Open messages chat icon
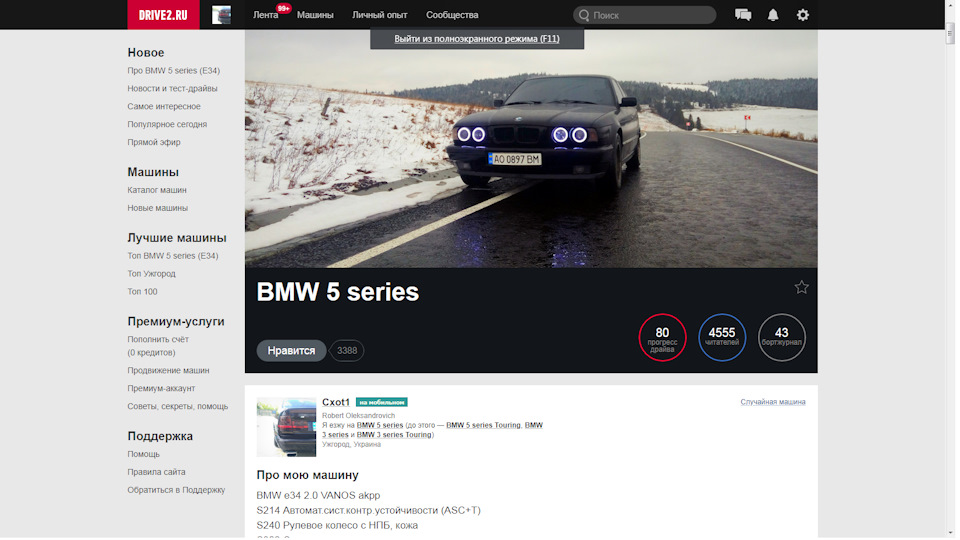This screenshot has width=960, height=540. (x=743, y=15)
